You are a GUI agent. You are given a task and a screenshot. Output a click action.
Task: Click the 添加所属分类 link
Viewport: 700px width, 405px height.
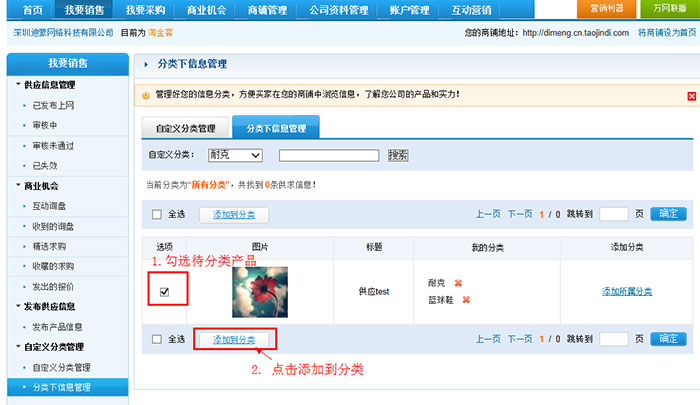[x=627, y=291]
